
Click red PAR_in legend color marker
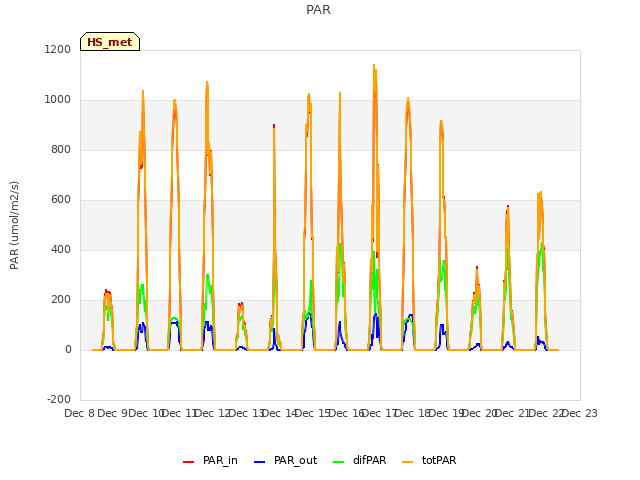tap(188, 462)
